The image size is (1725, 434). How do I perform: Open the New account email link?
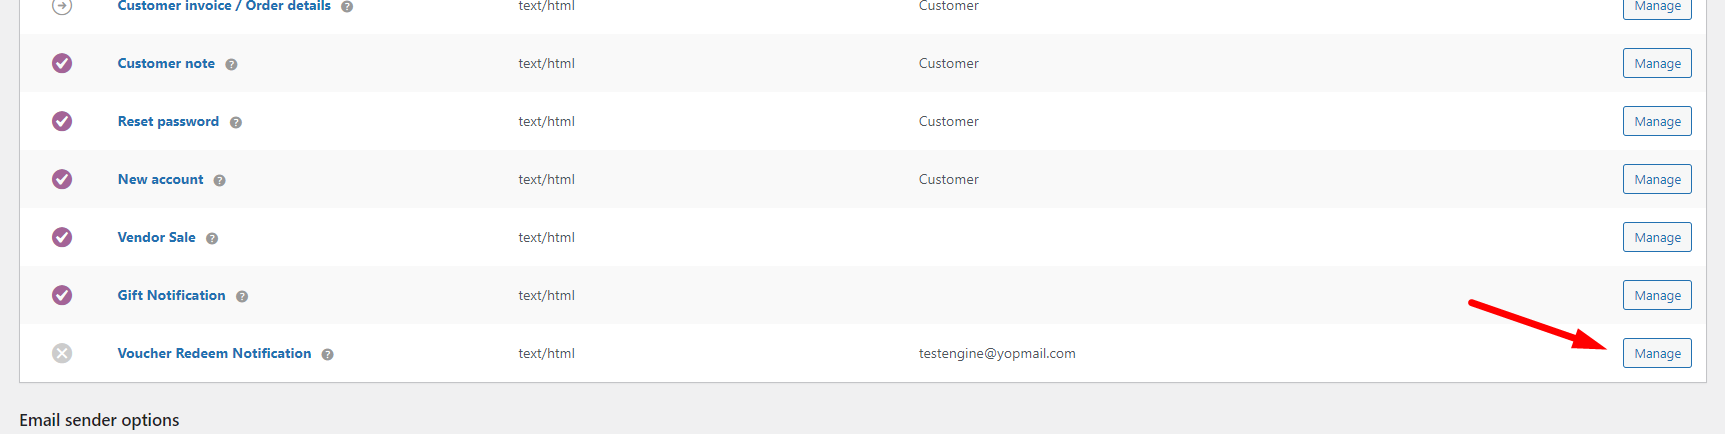pyautogui.click(x=160, y=179)
